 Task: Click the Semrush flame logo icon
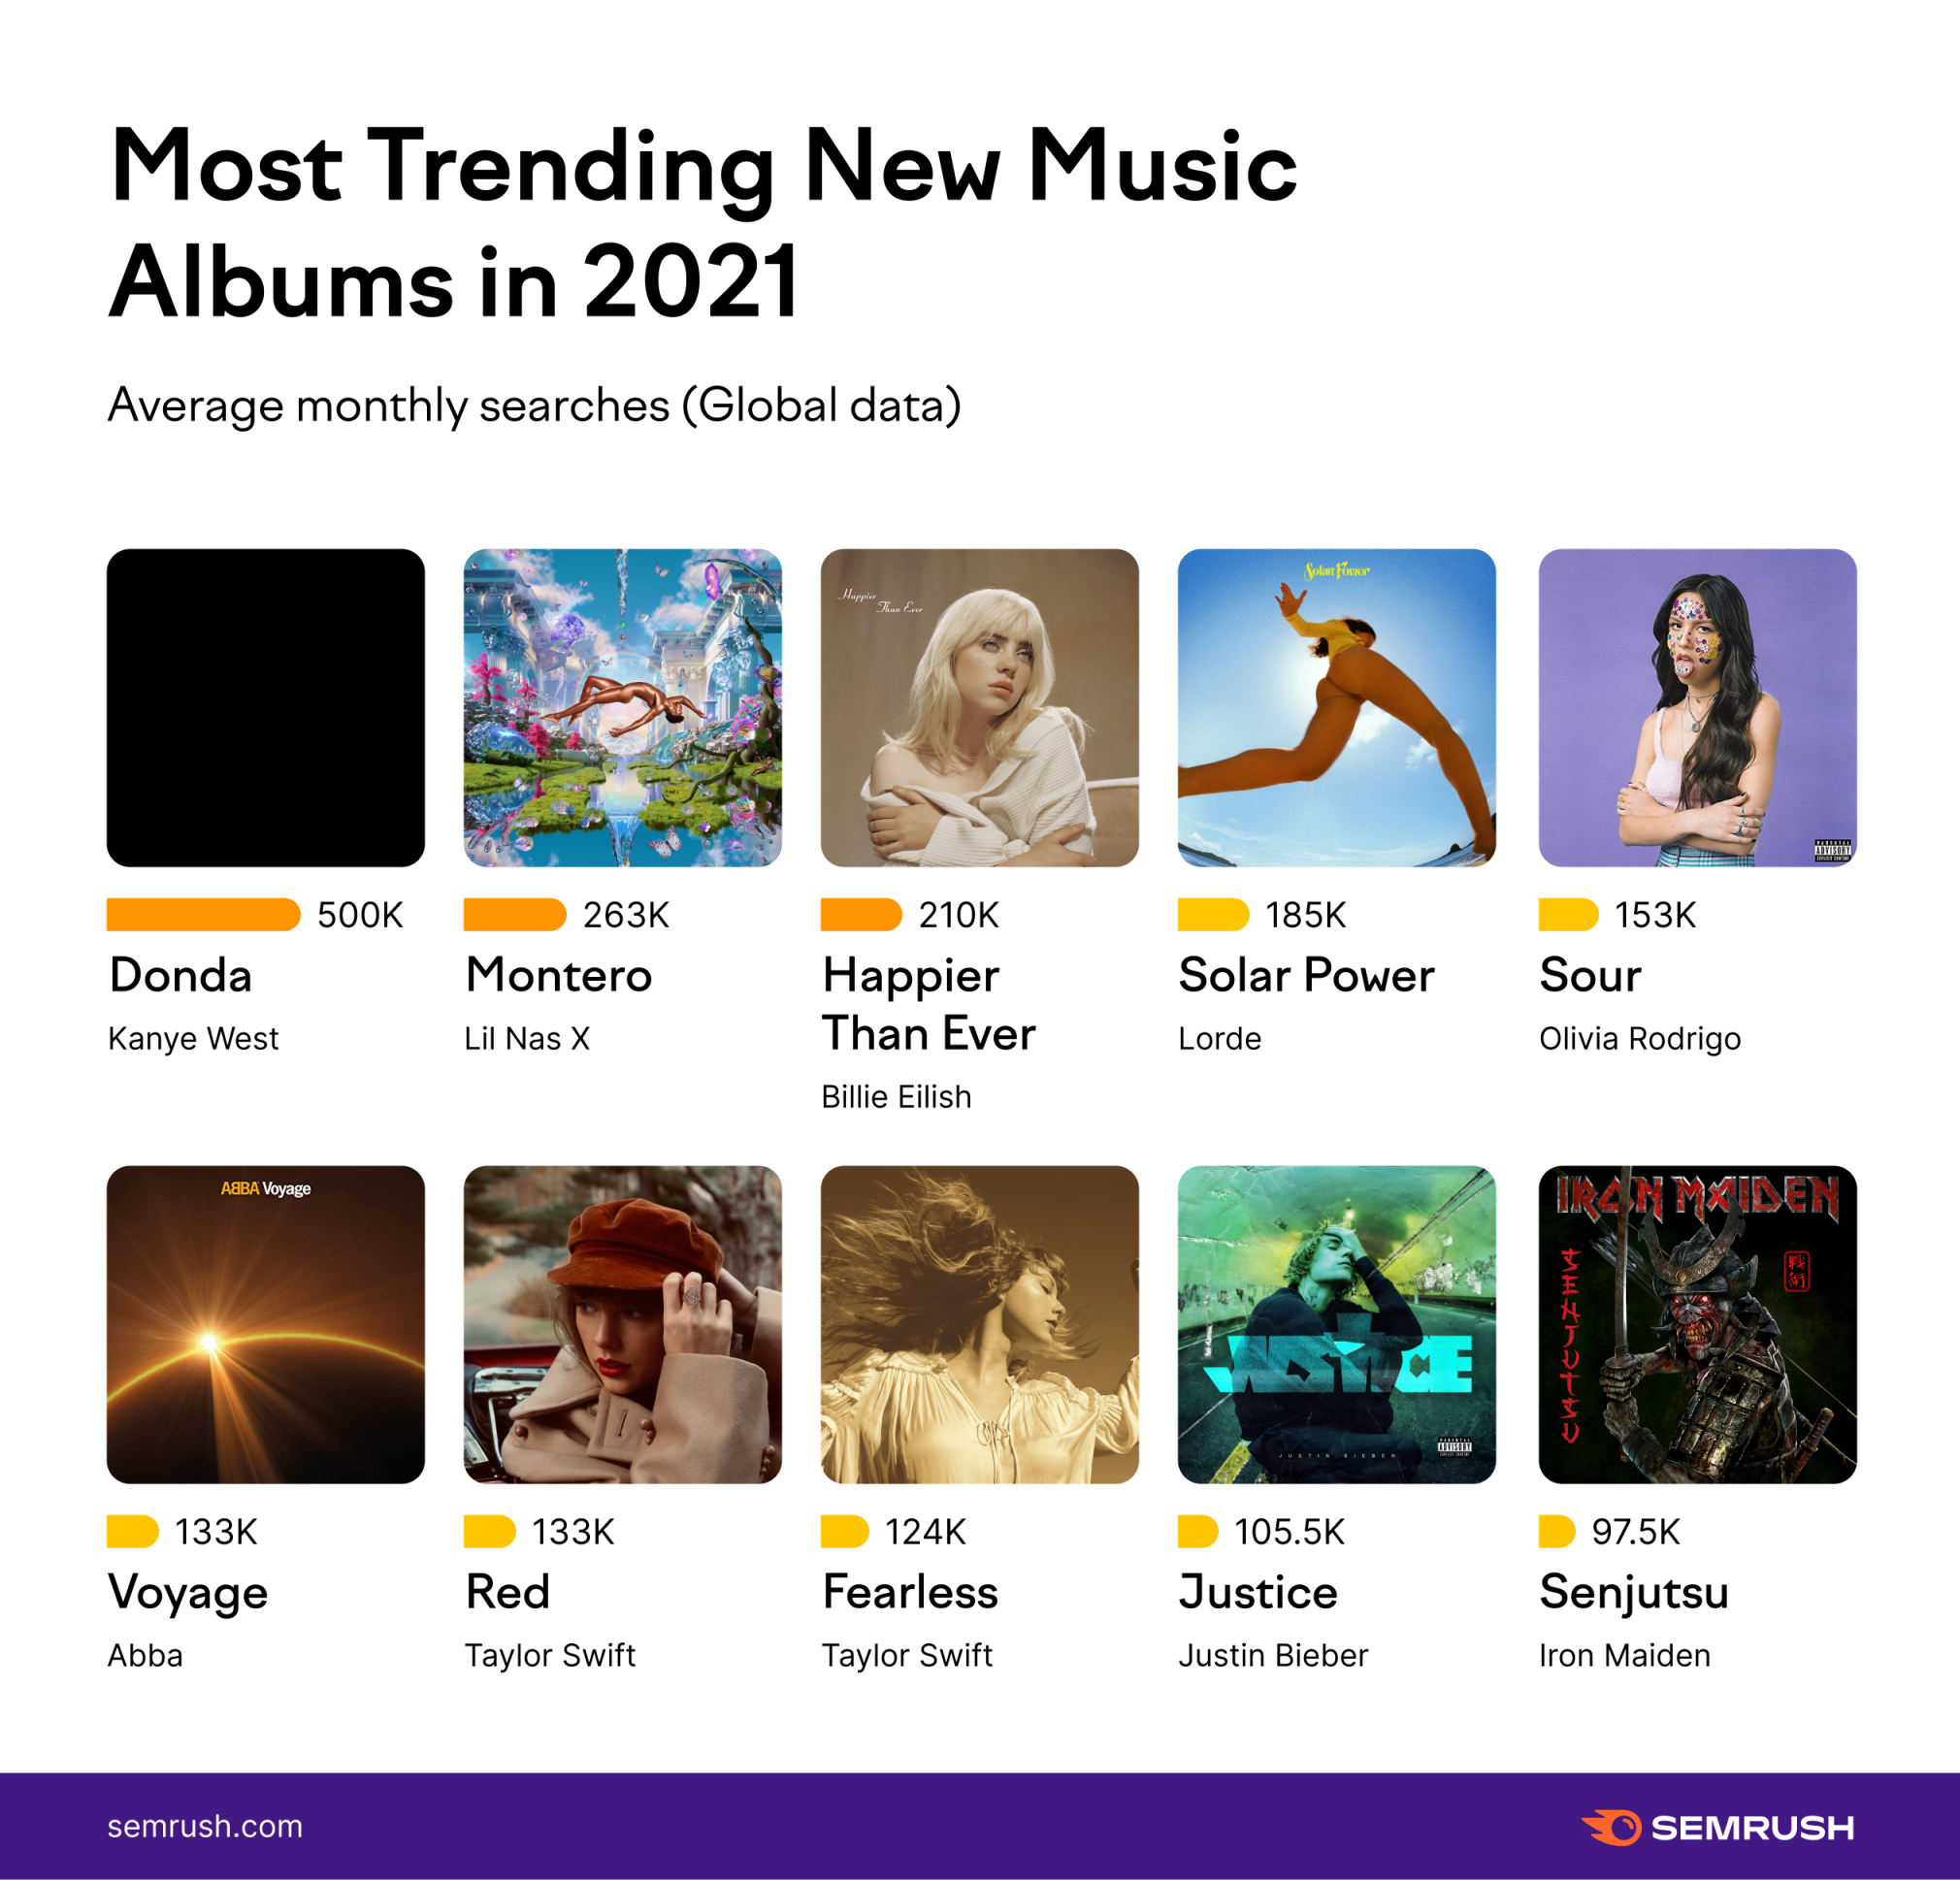[x=1611, y=1827]
